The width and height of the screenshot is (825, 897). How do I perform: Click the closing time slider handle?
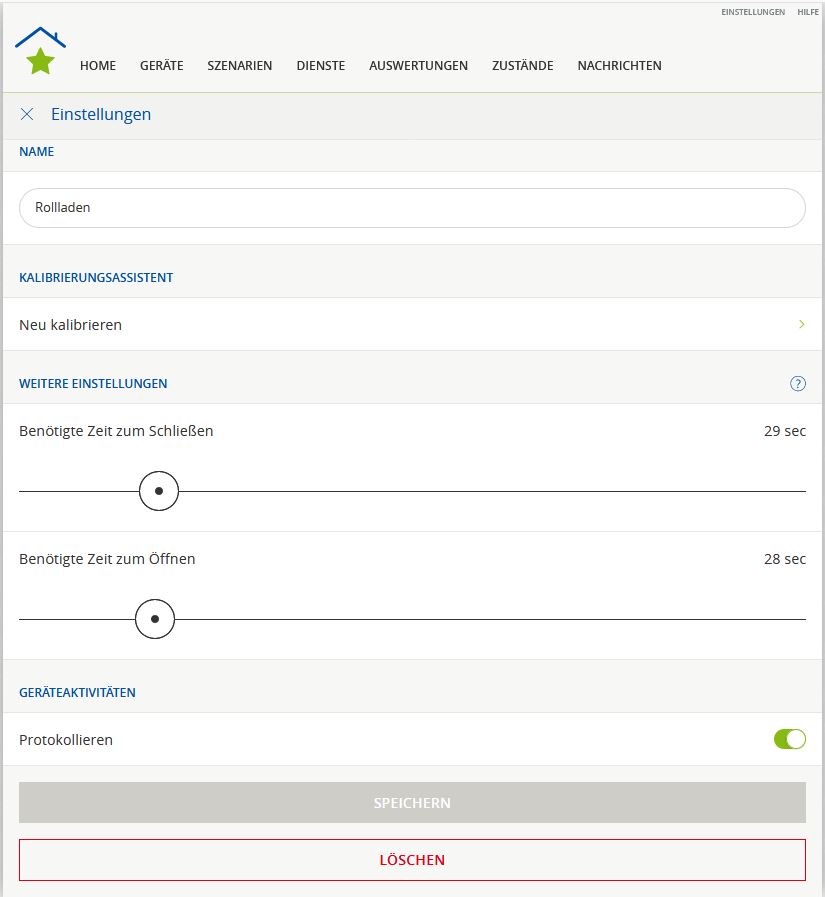158,491
